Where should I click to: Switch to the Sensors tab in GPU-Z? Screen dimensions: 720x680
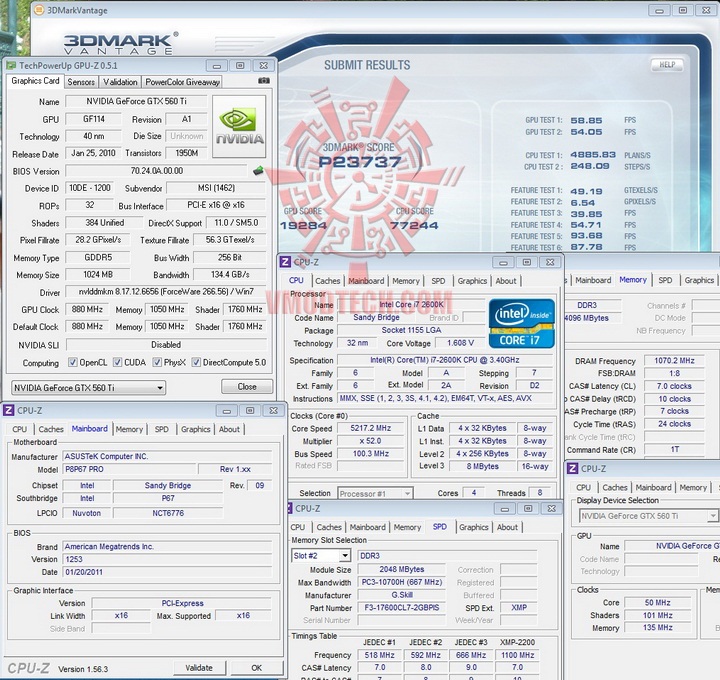pos(81,82)
